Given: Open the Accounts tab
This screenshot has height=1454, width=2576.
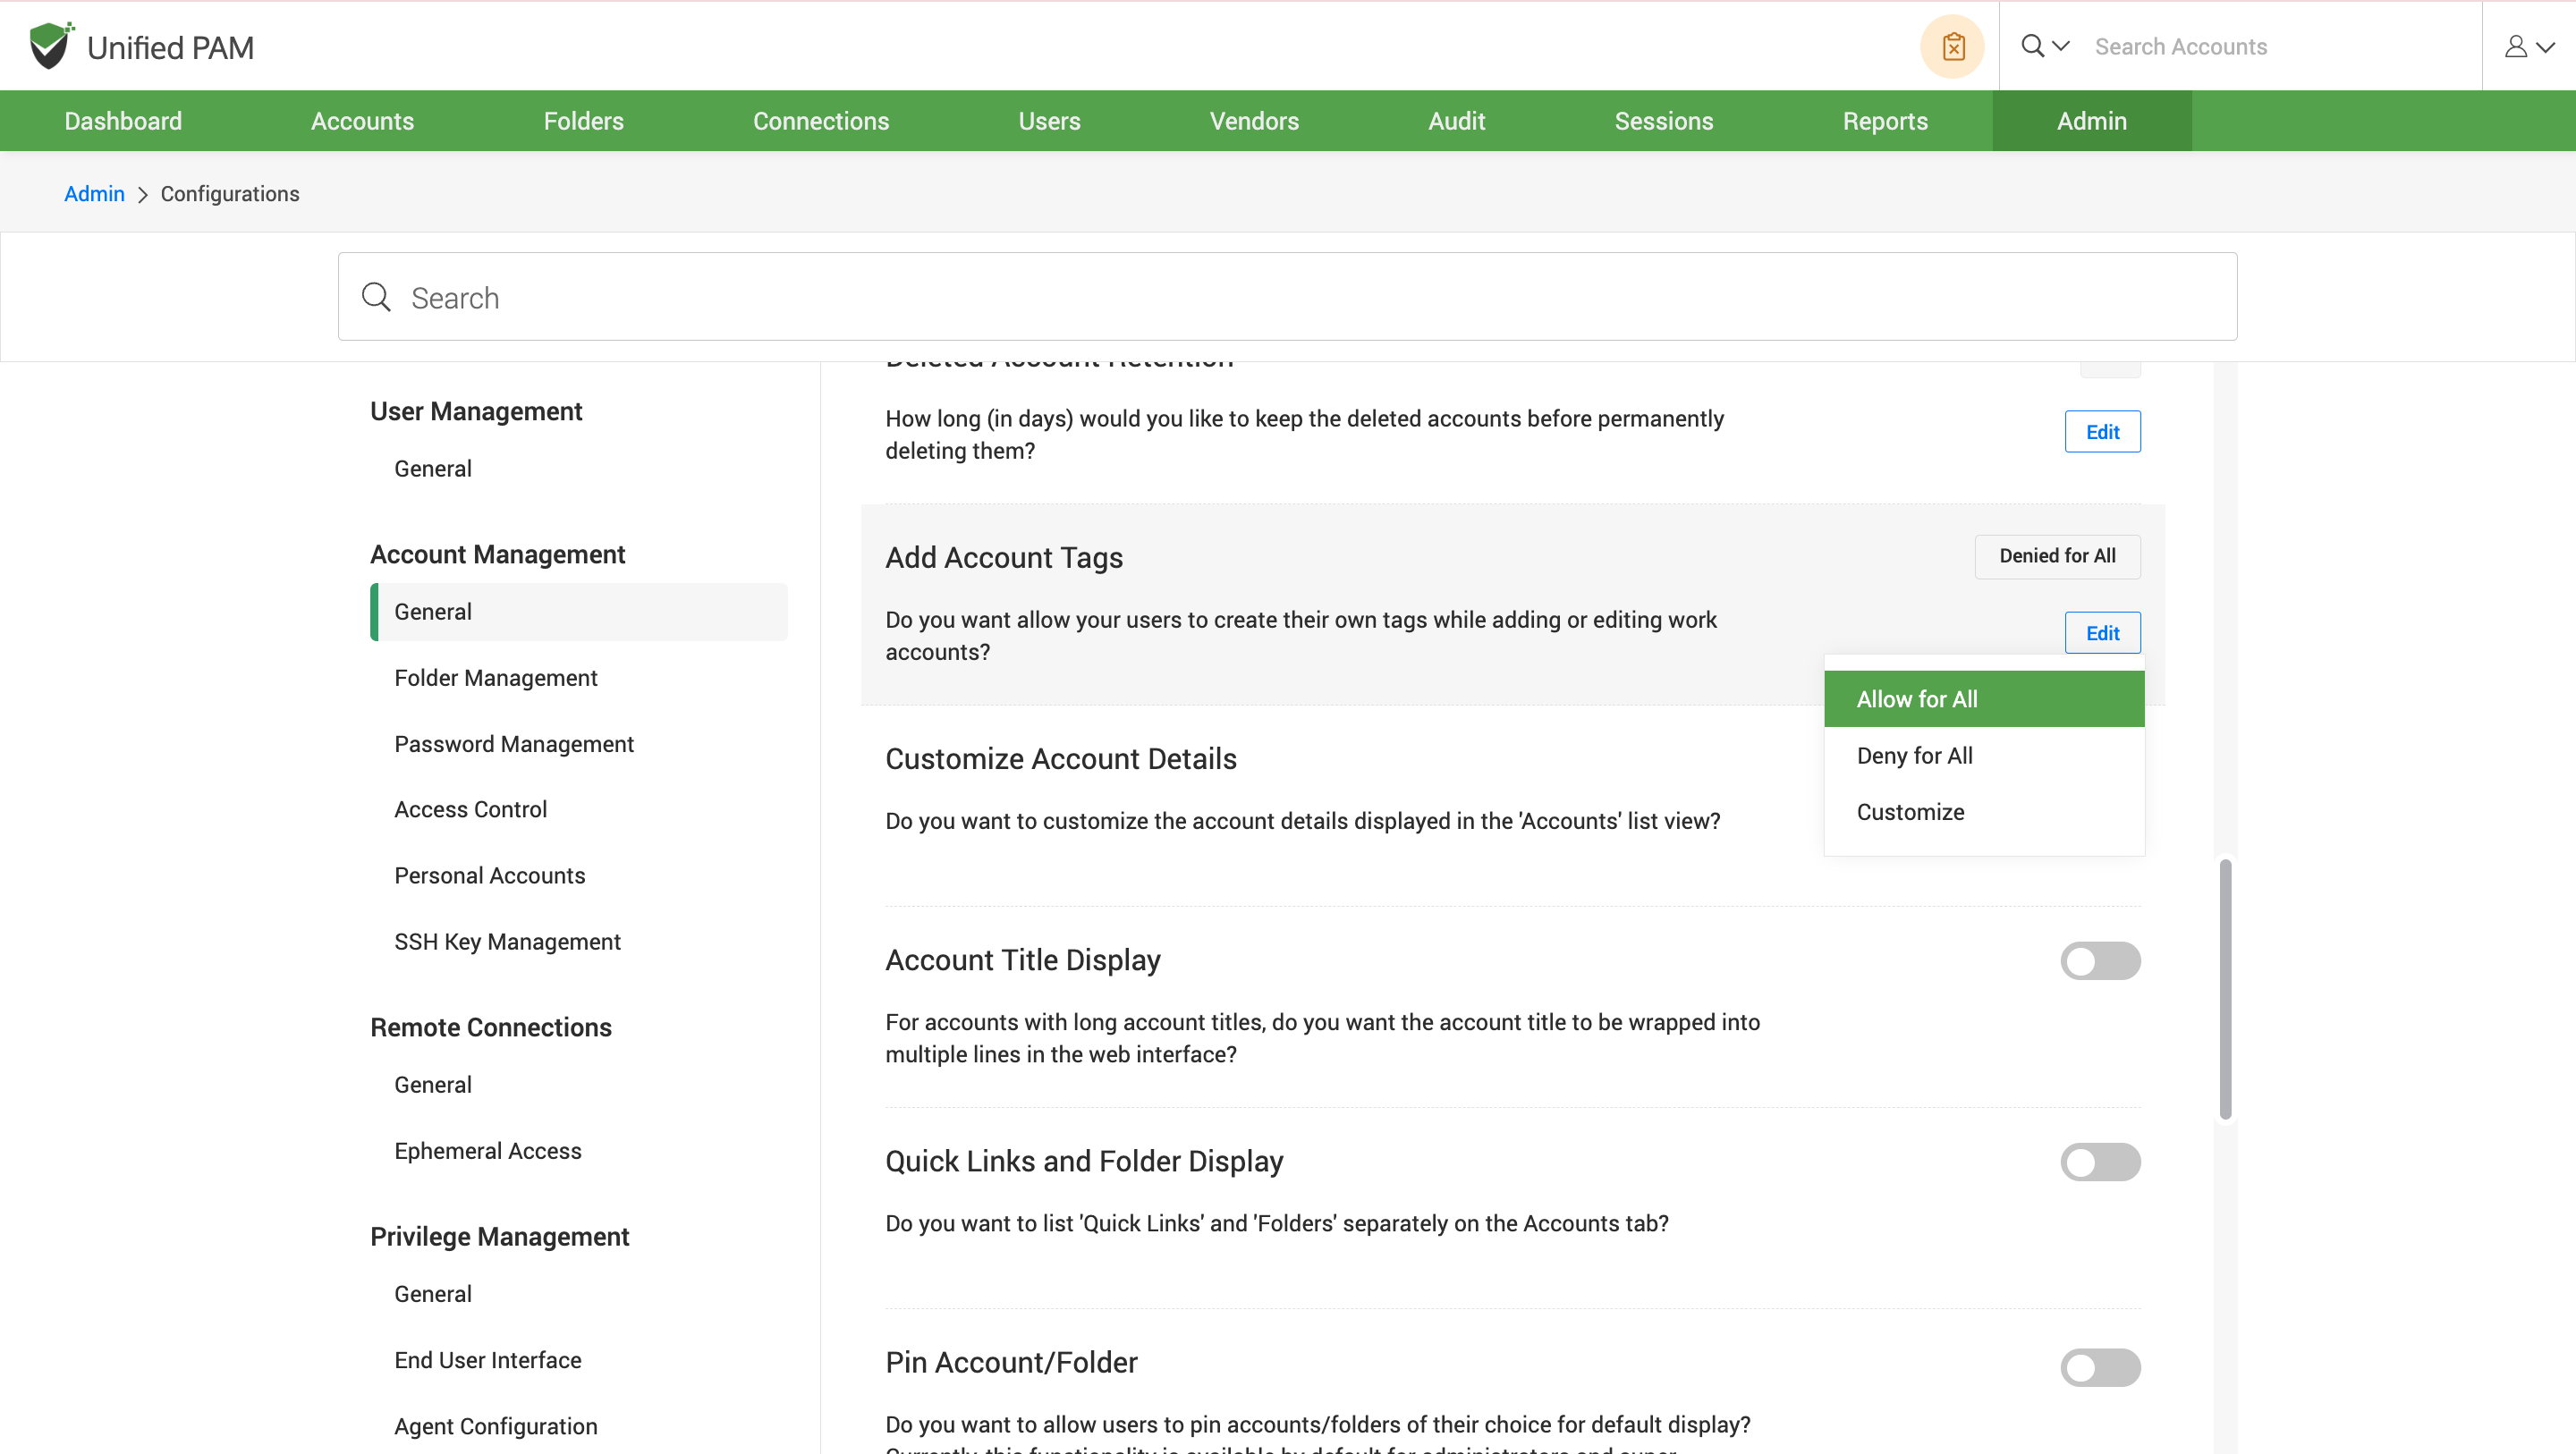Looking at the screenshot, I should tap(362, 121).
